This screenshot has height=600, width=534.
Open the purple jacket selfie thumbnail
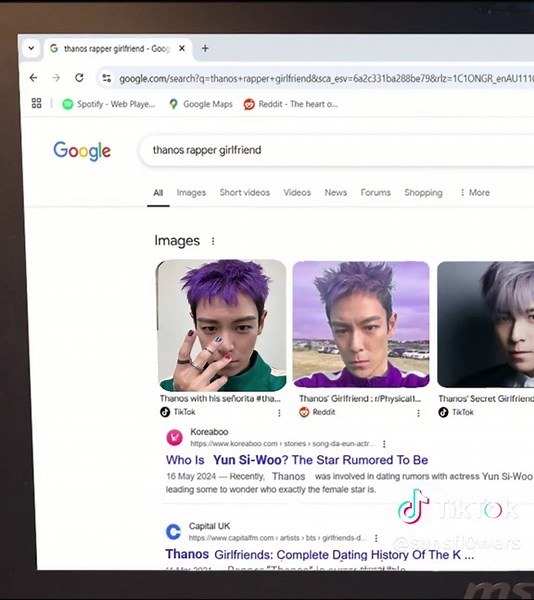tap(361, 324)
